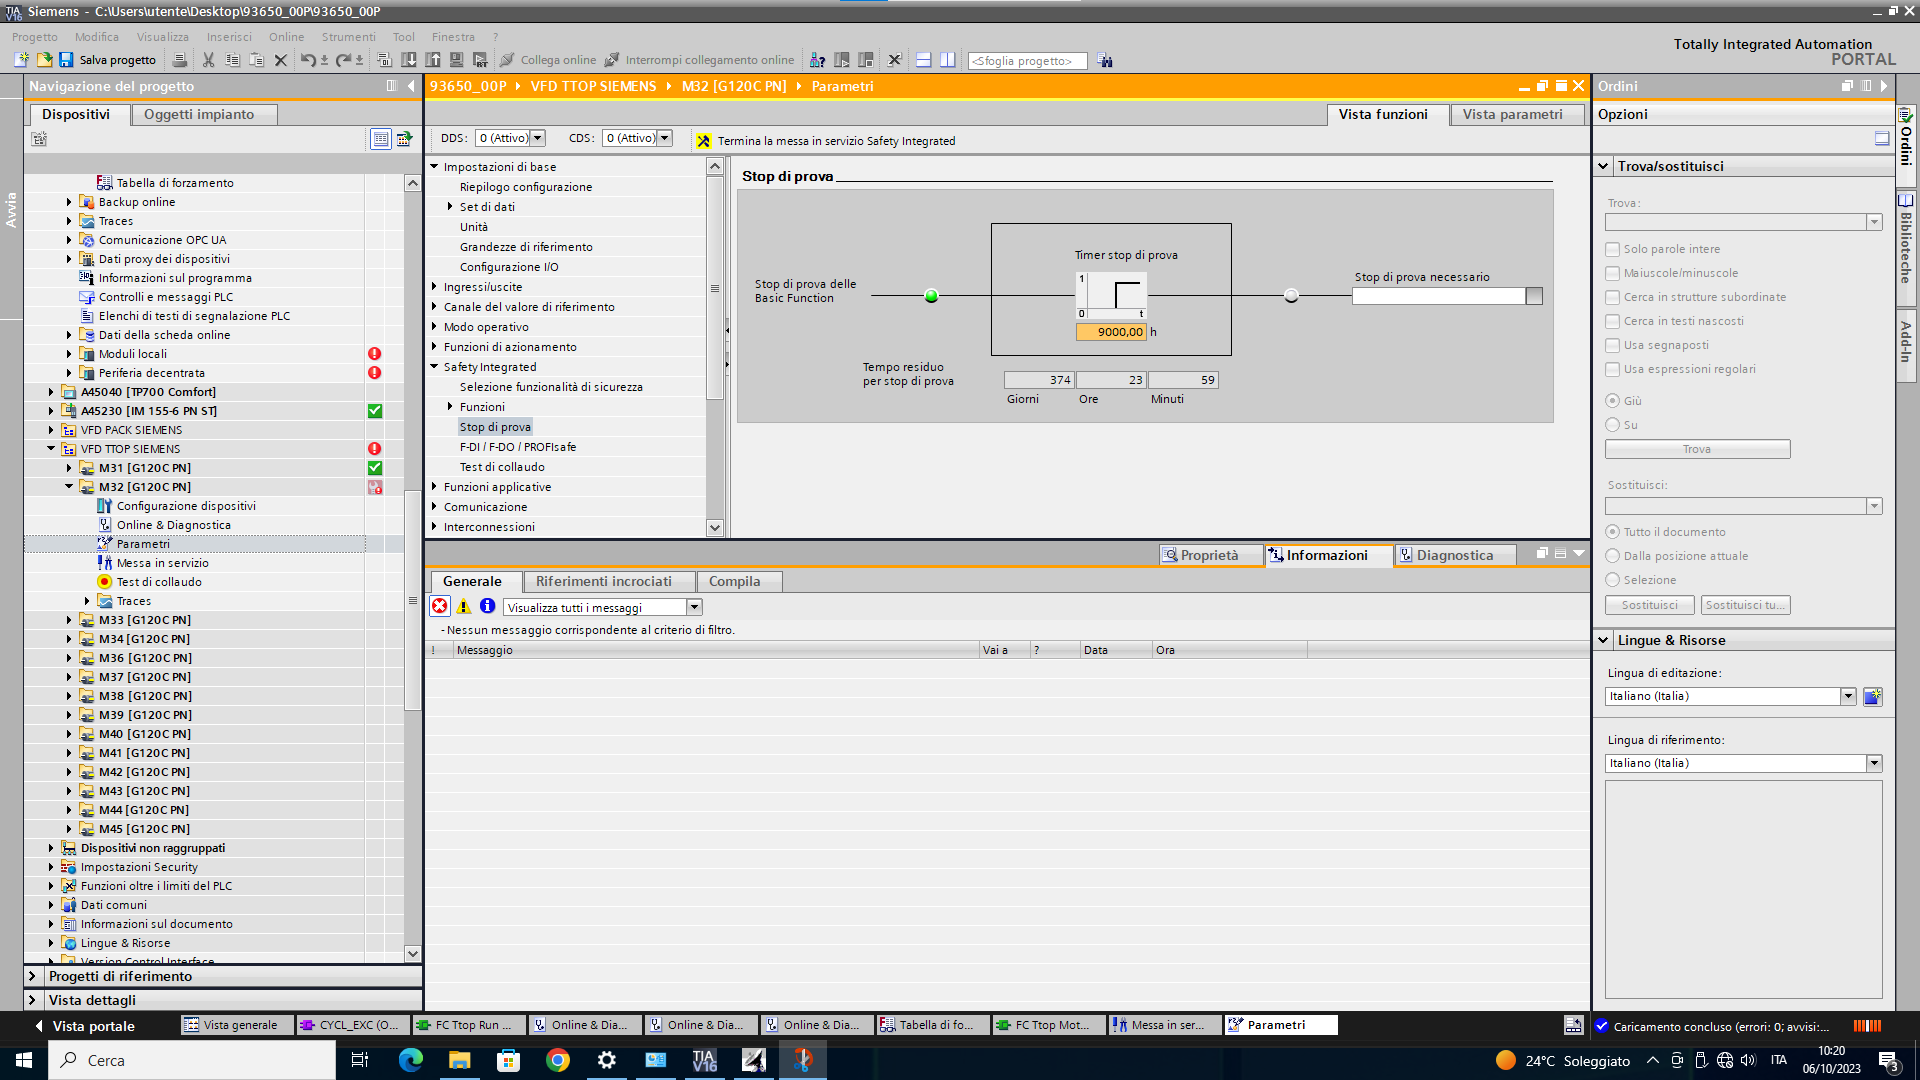Screen dimensions: 1920x1080
Task: Toggle the warning filter icon in Informazioni
Action: 464,606
